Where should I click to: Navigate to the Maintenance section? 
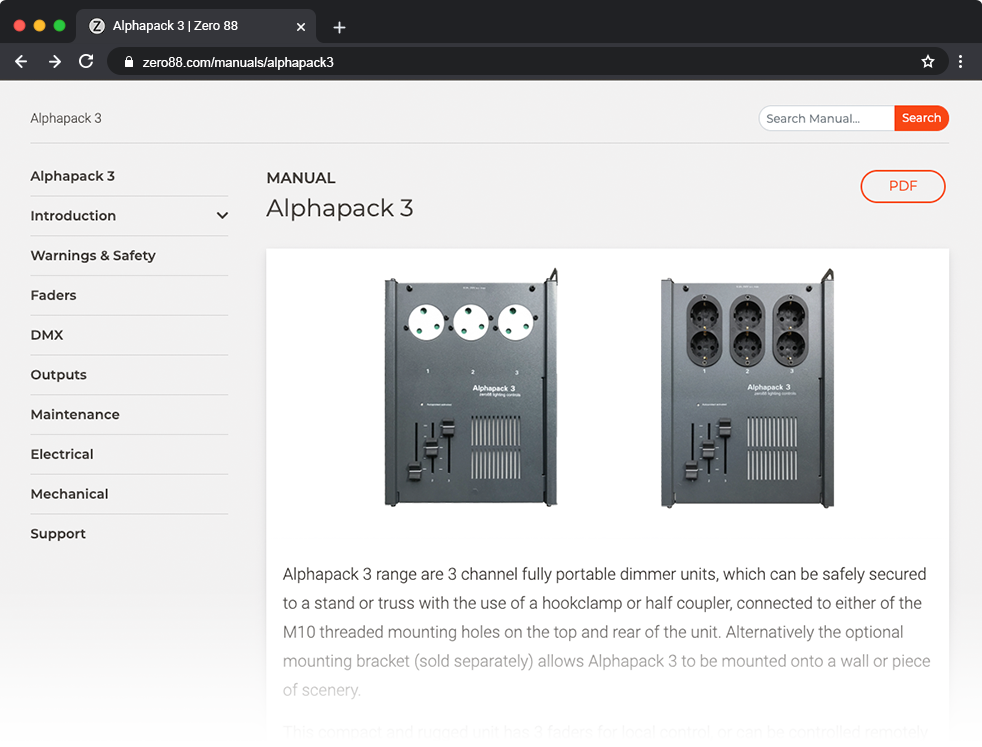click(75, 415)
